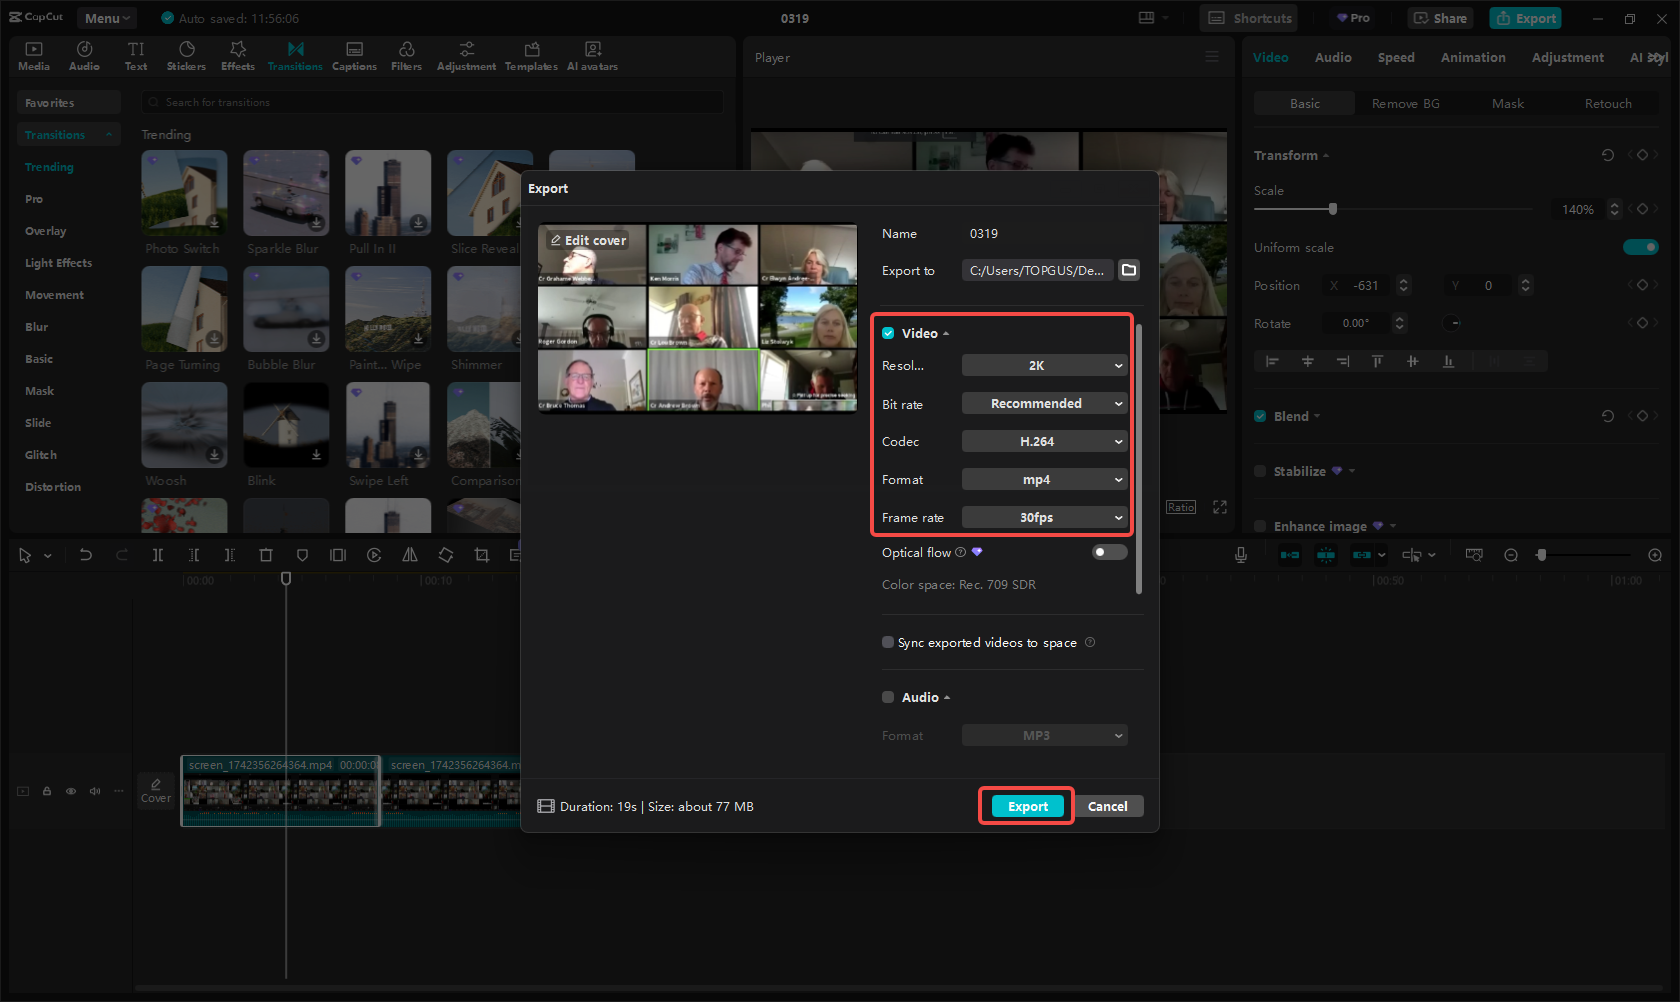Open the AI avatars panel
The image size is (1680, 1002).
point(592,56)
